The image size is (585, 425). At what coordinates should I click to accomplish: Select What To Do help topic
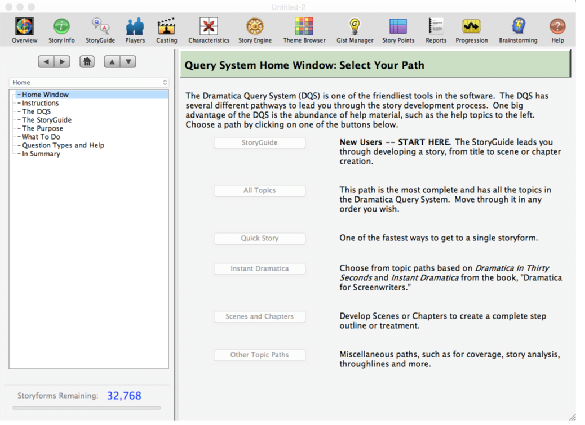[41, 137]
